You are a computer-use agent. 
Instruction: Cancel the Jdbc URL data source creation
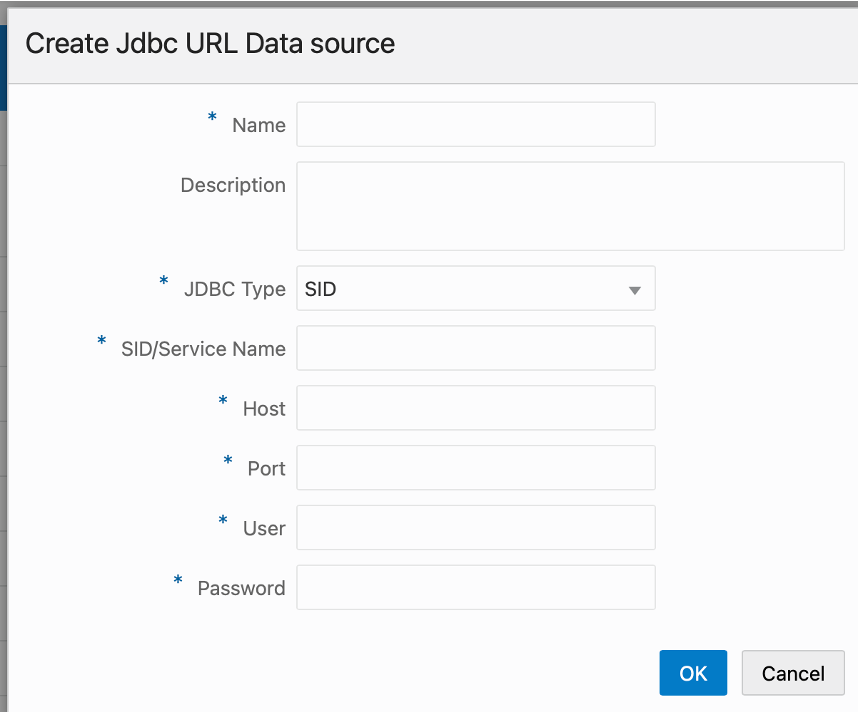792,672
